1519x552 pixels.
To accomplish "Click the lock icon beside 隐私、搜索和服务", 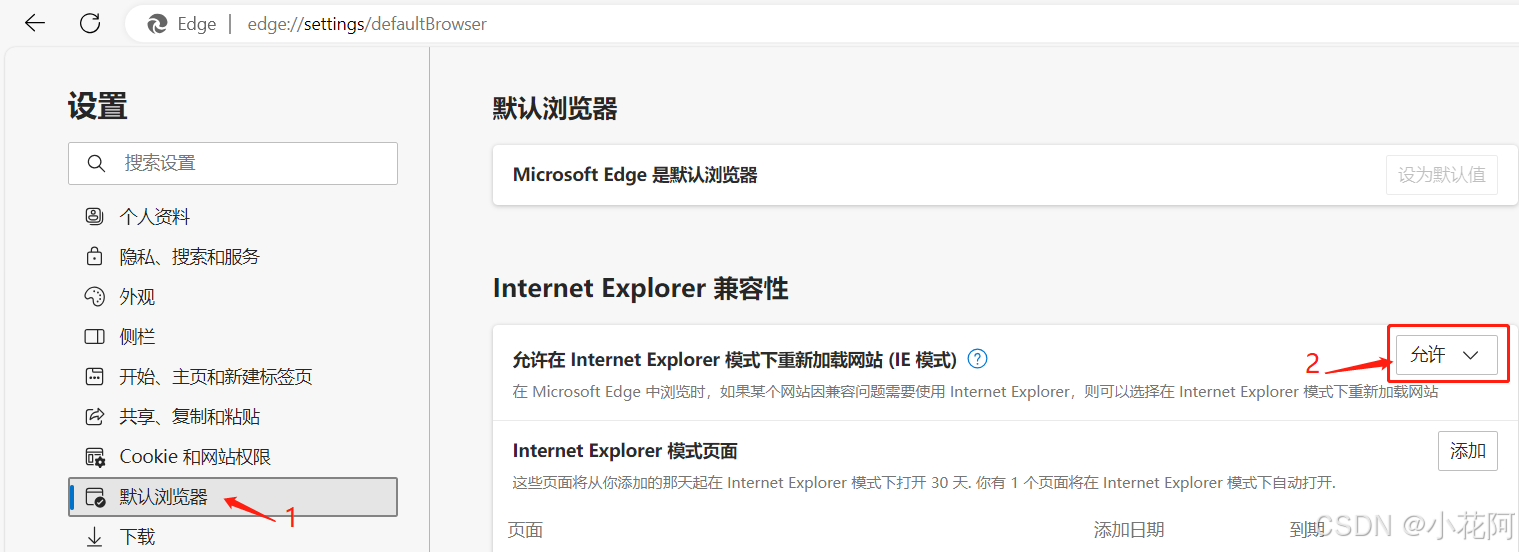I will pos(94,256).
